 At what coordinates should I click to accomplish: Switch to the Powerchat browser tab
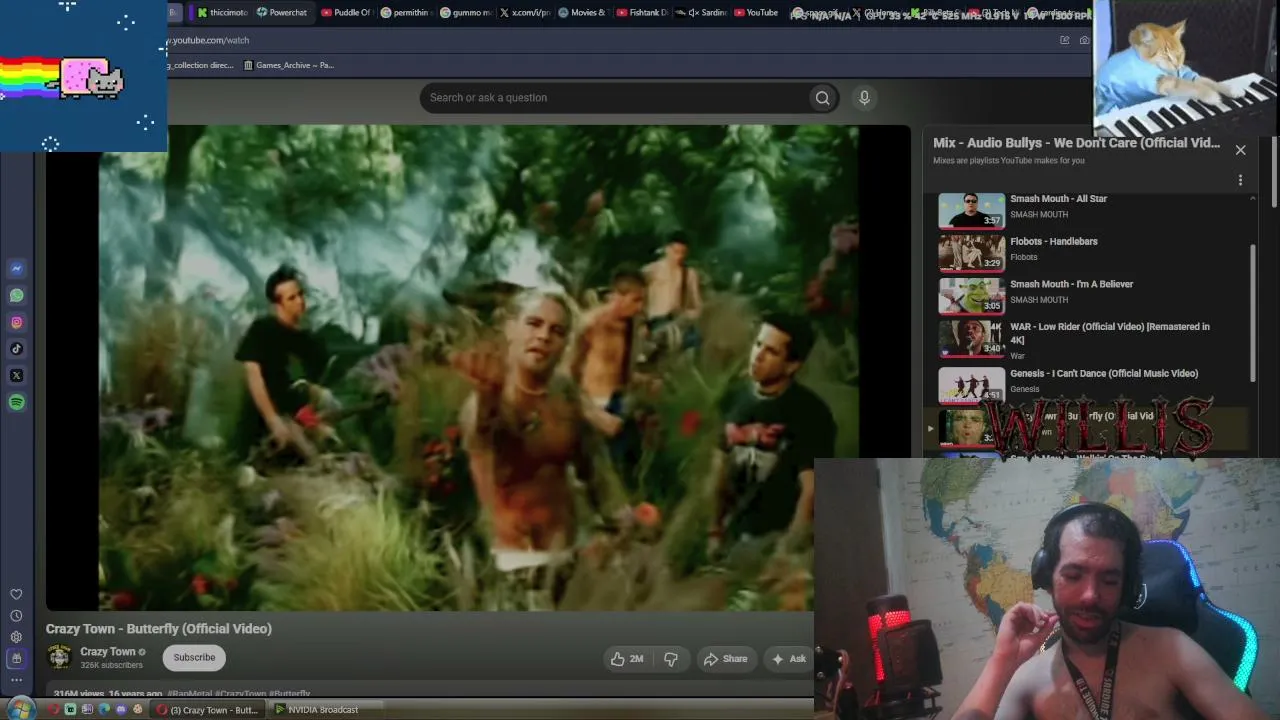(x=282, y=13)
